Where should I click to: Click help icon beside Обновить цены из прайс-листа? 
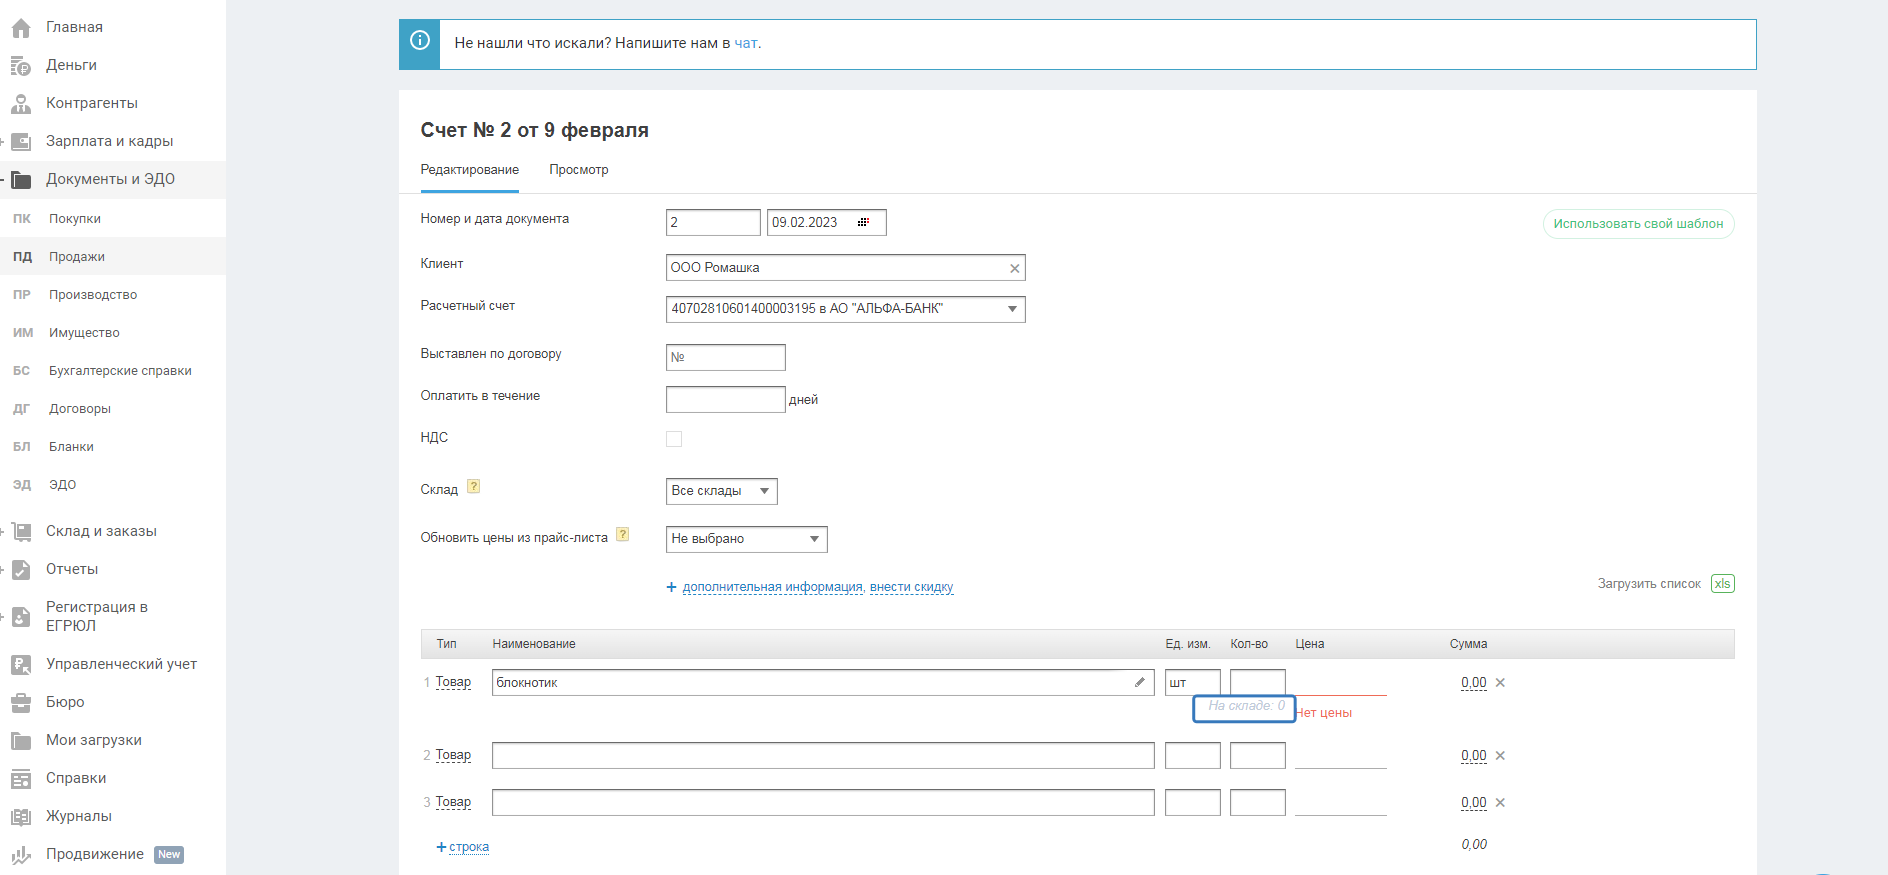(622, 535)
